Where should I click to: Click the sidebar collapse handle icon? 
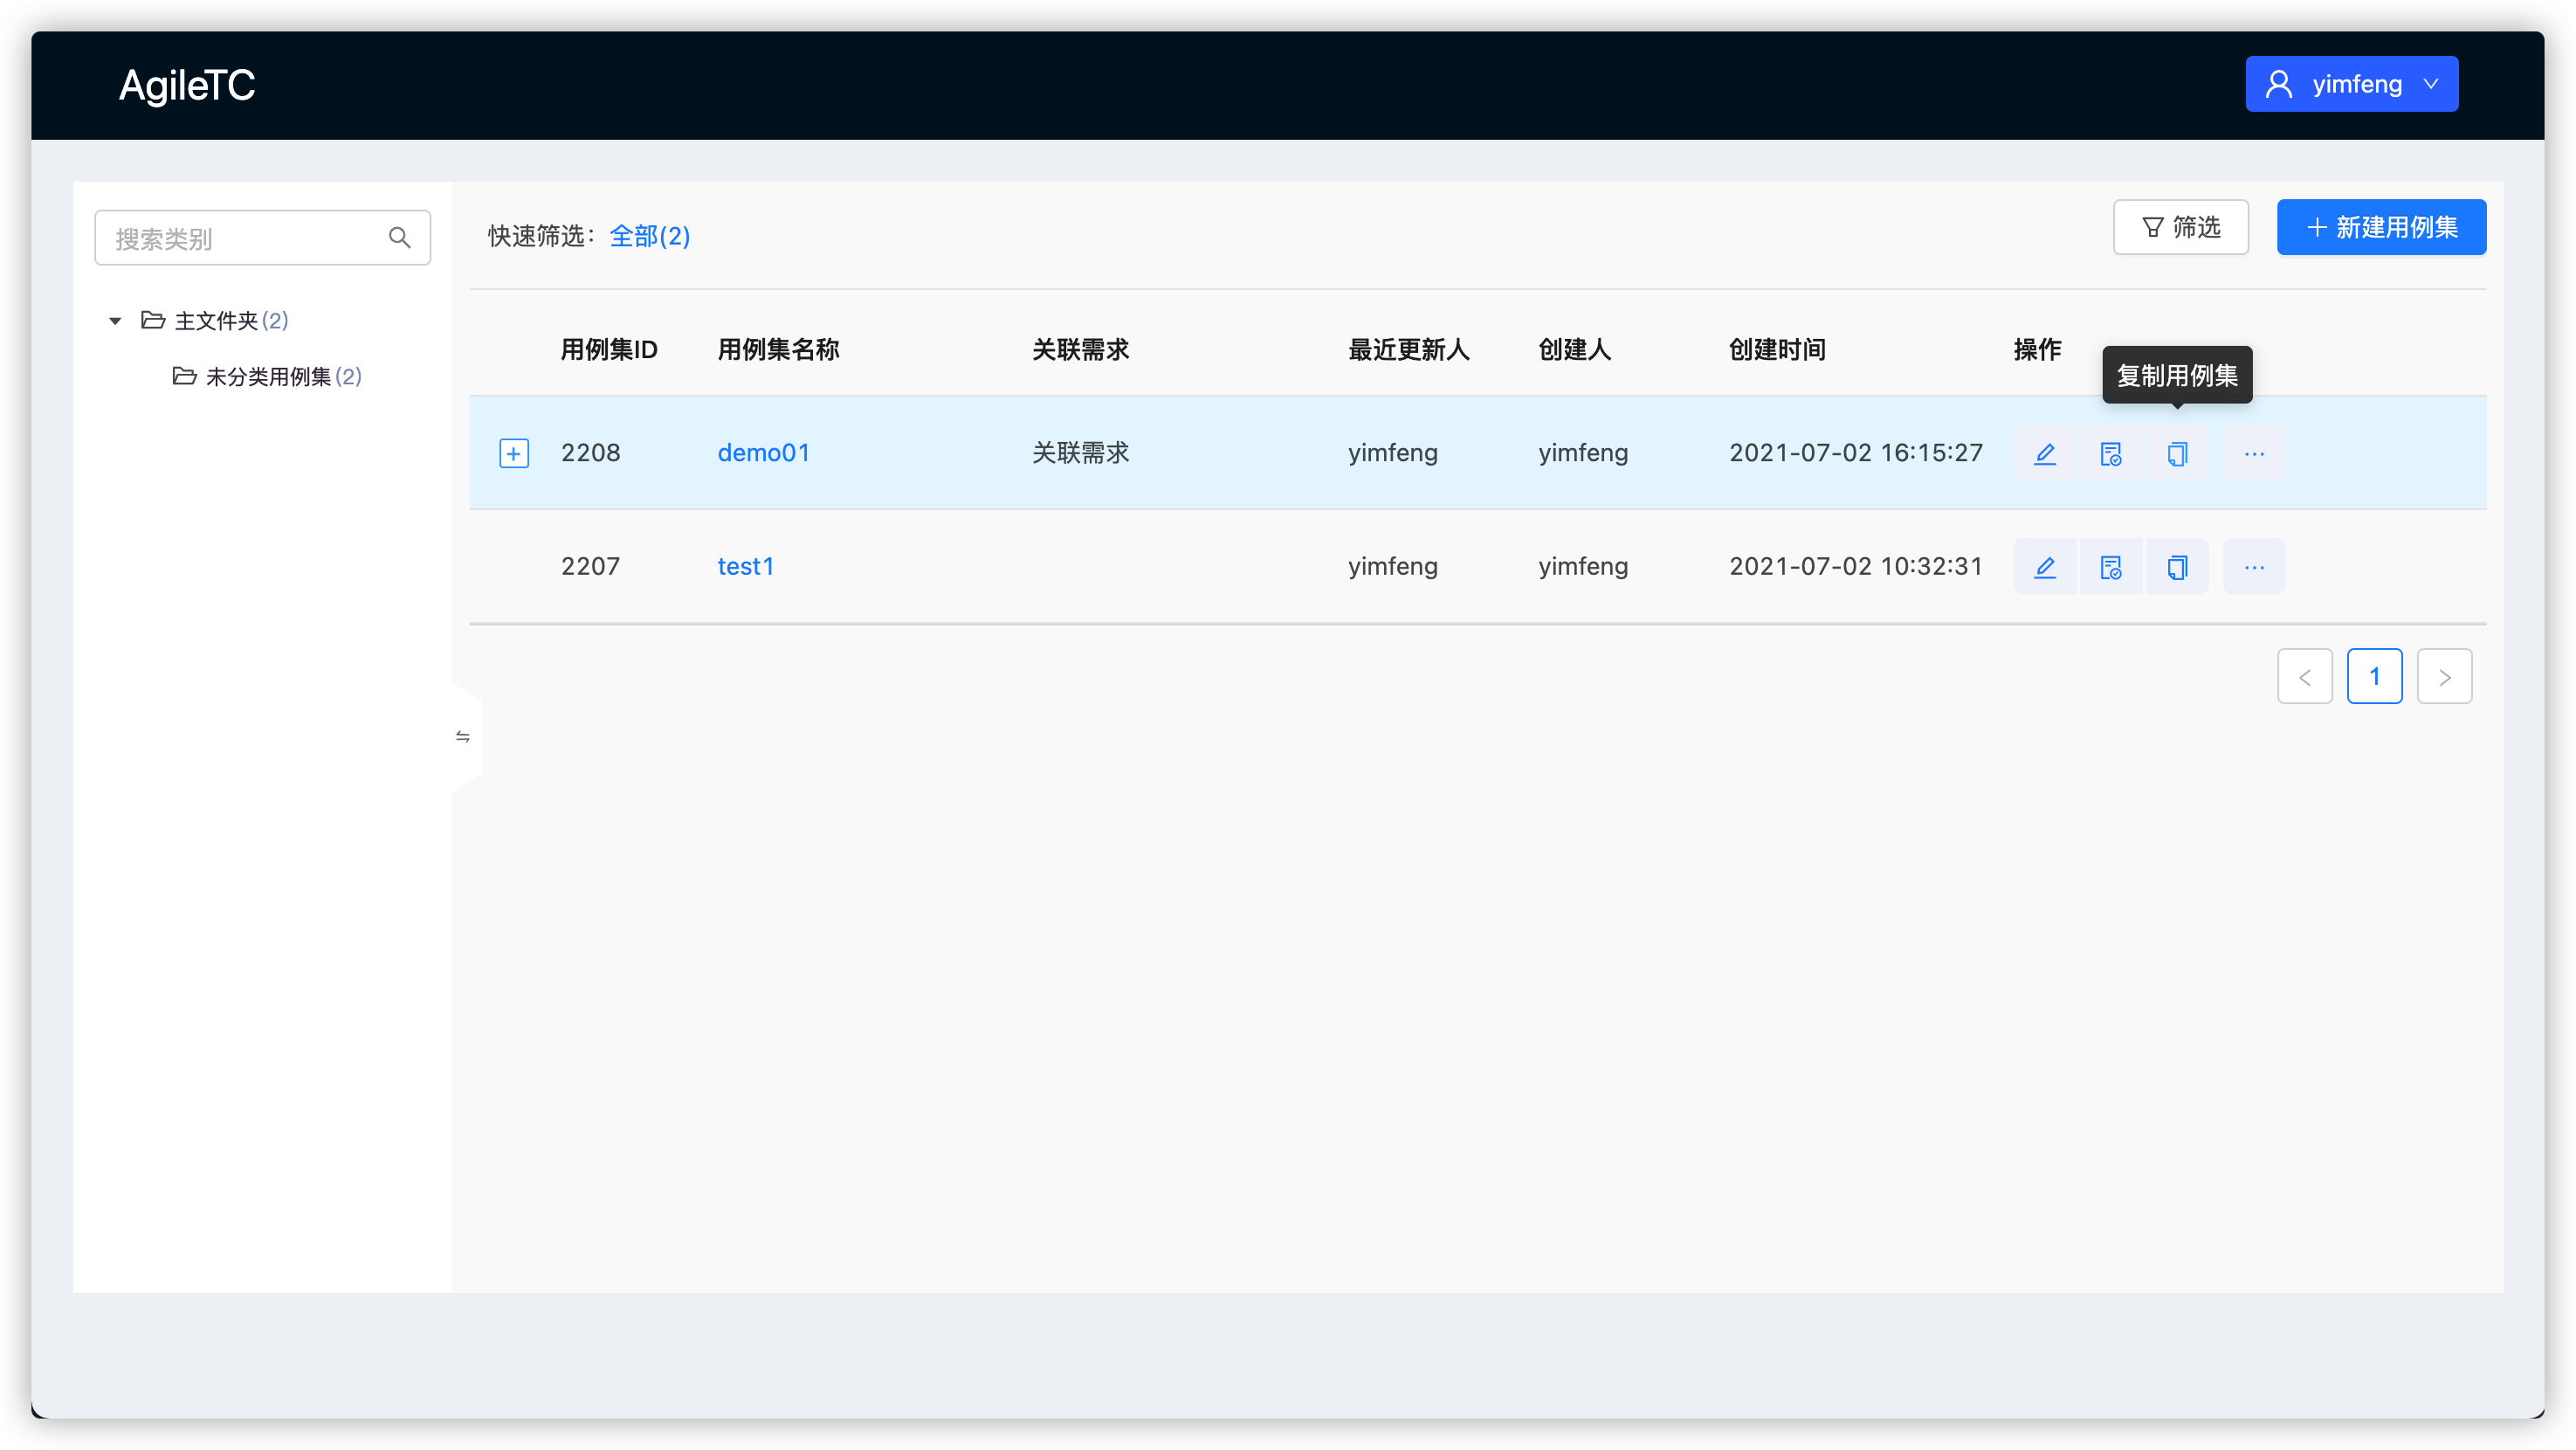click(x=463, y=737)
